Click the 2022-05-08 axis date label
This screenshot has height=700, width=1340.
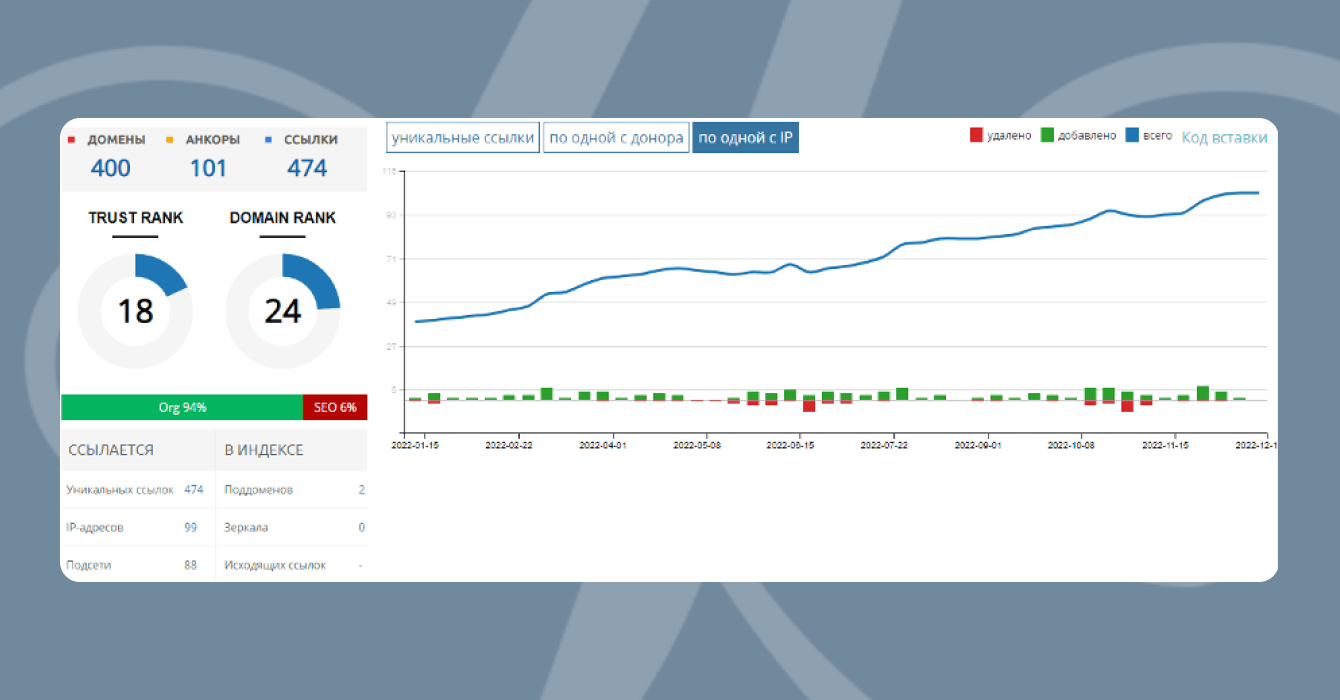pyautogui.click(x=697, y=446)
